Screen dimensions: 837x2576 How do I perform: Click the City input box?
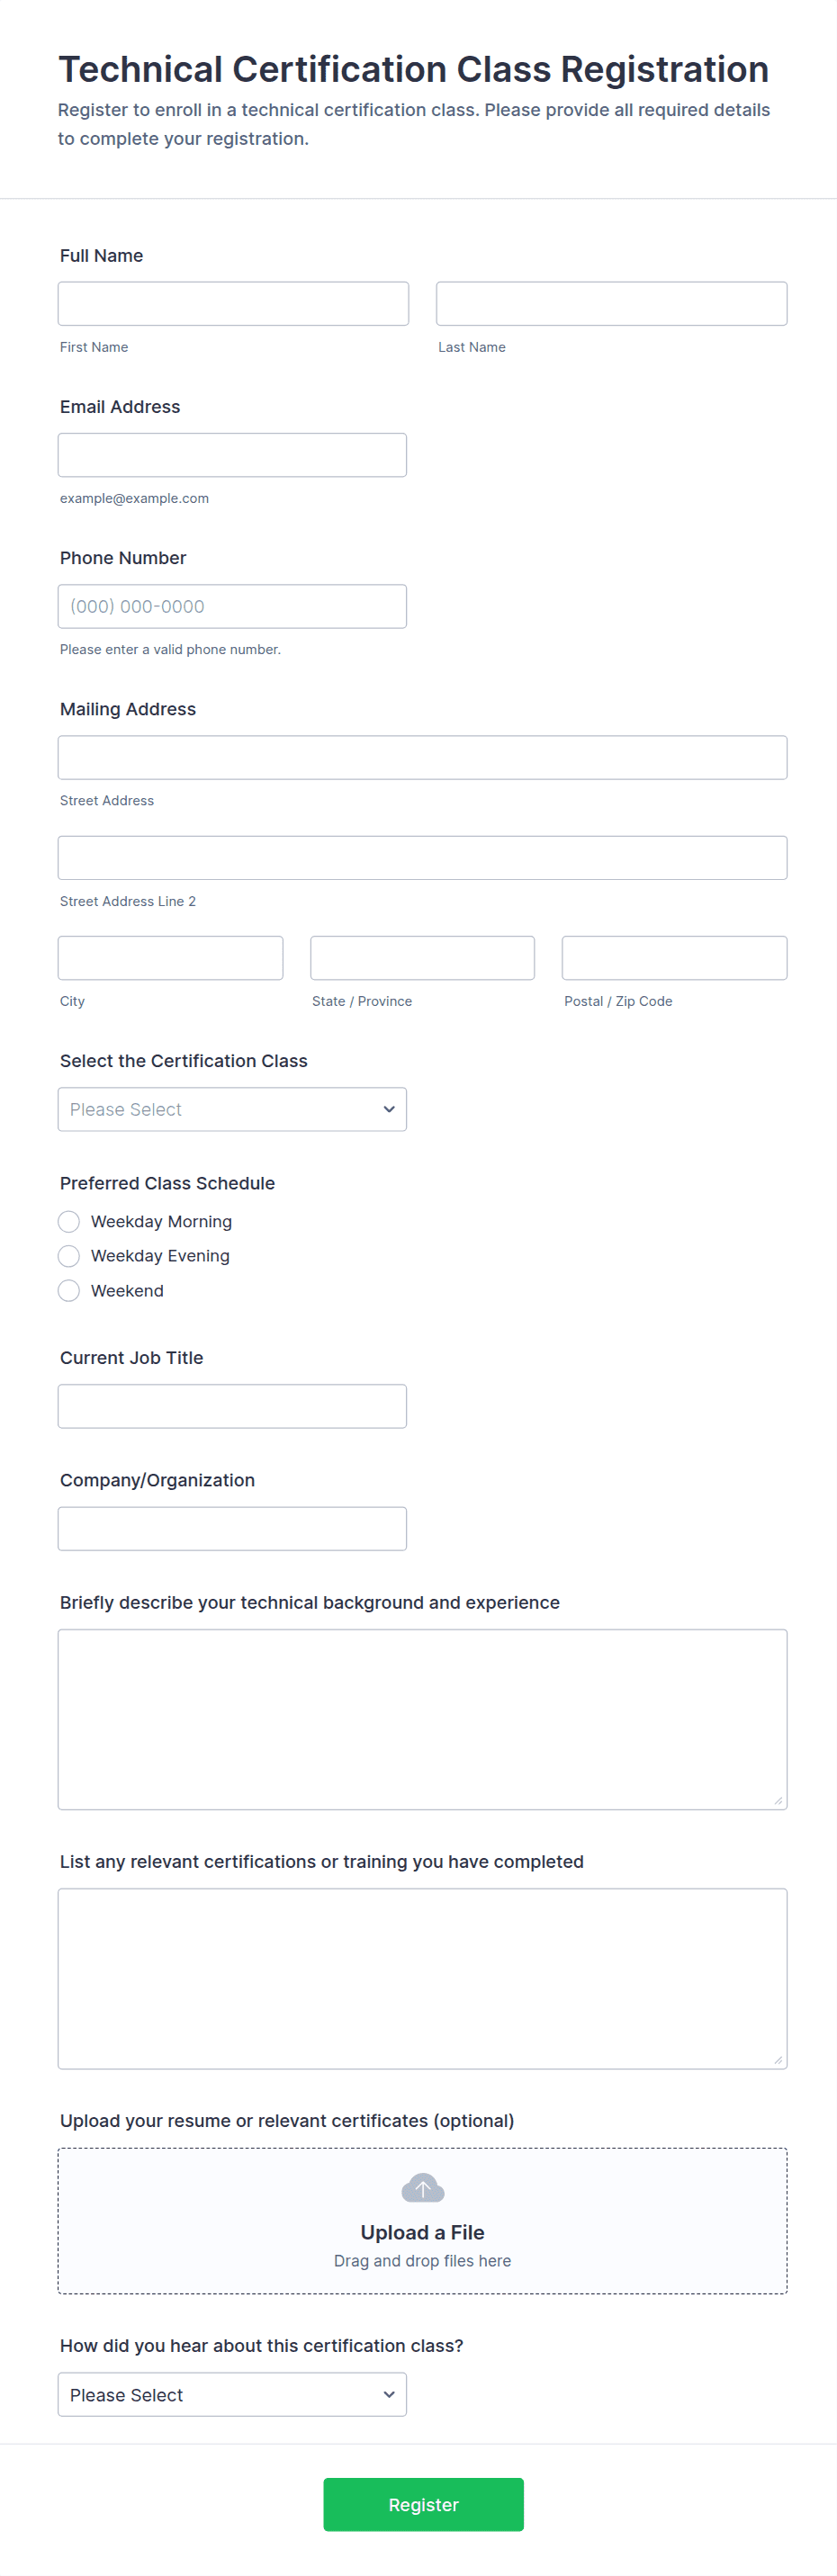[170, 958]
